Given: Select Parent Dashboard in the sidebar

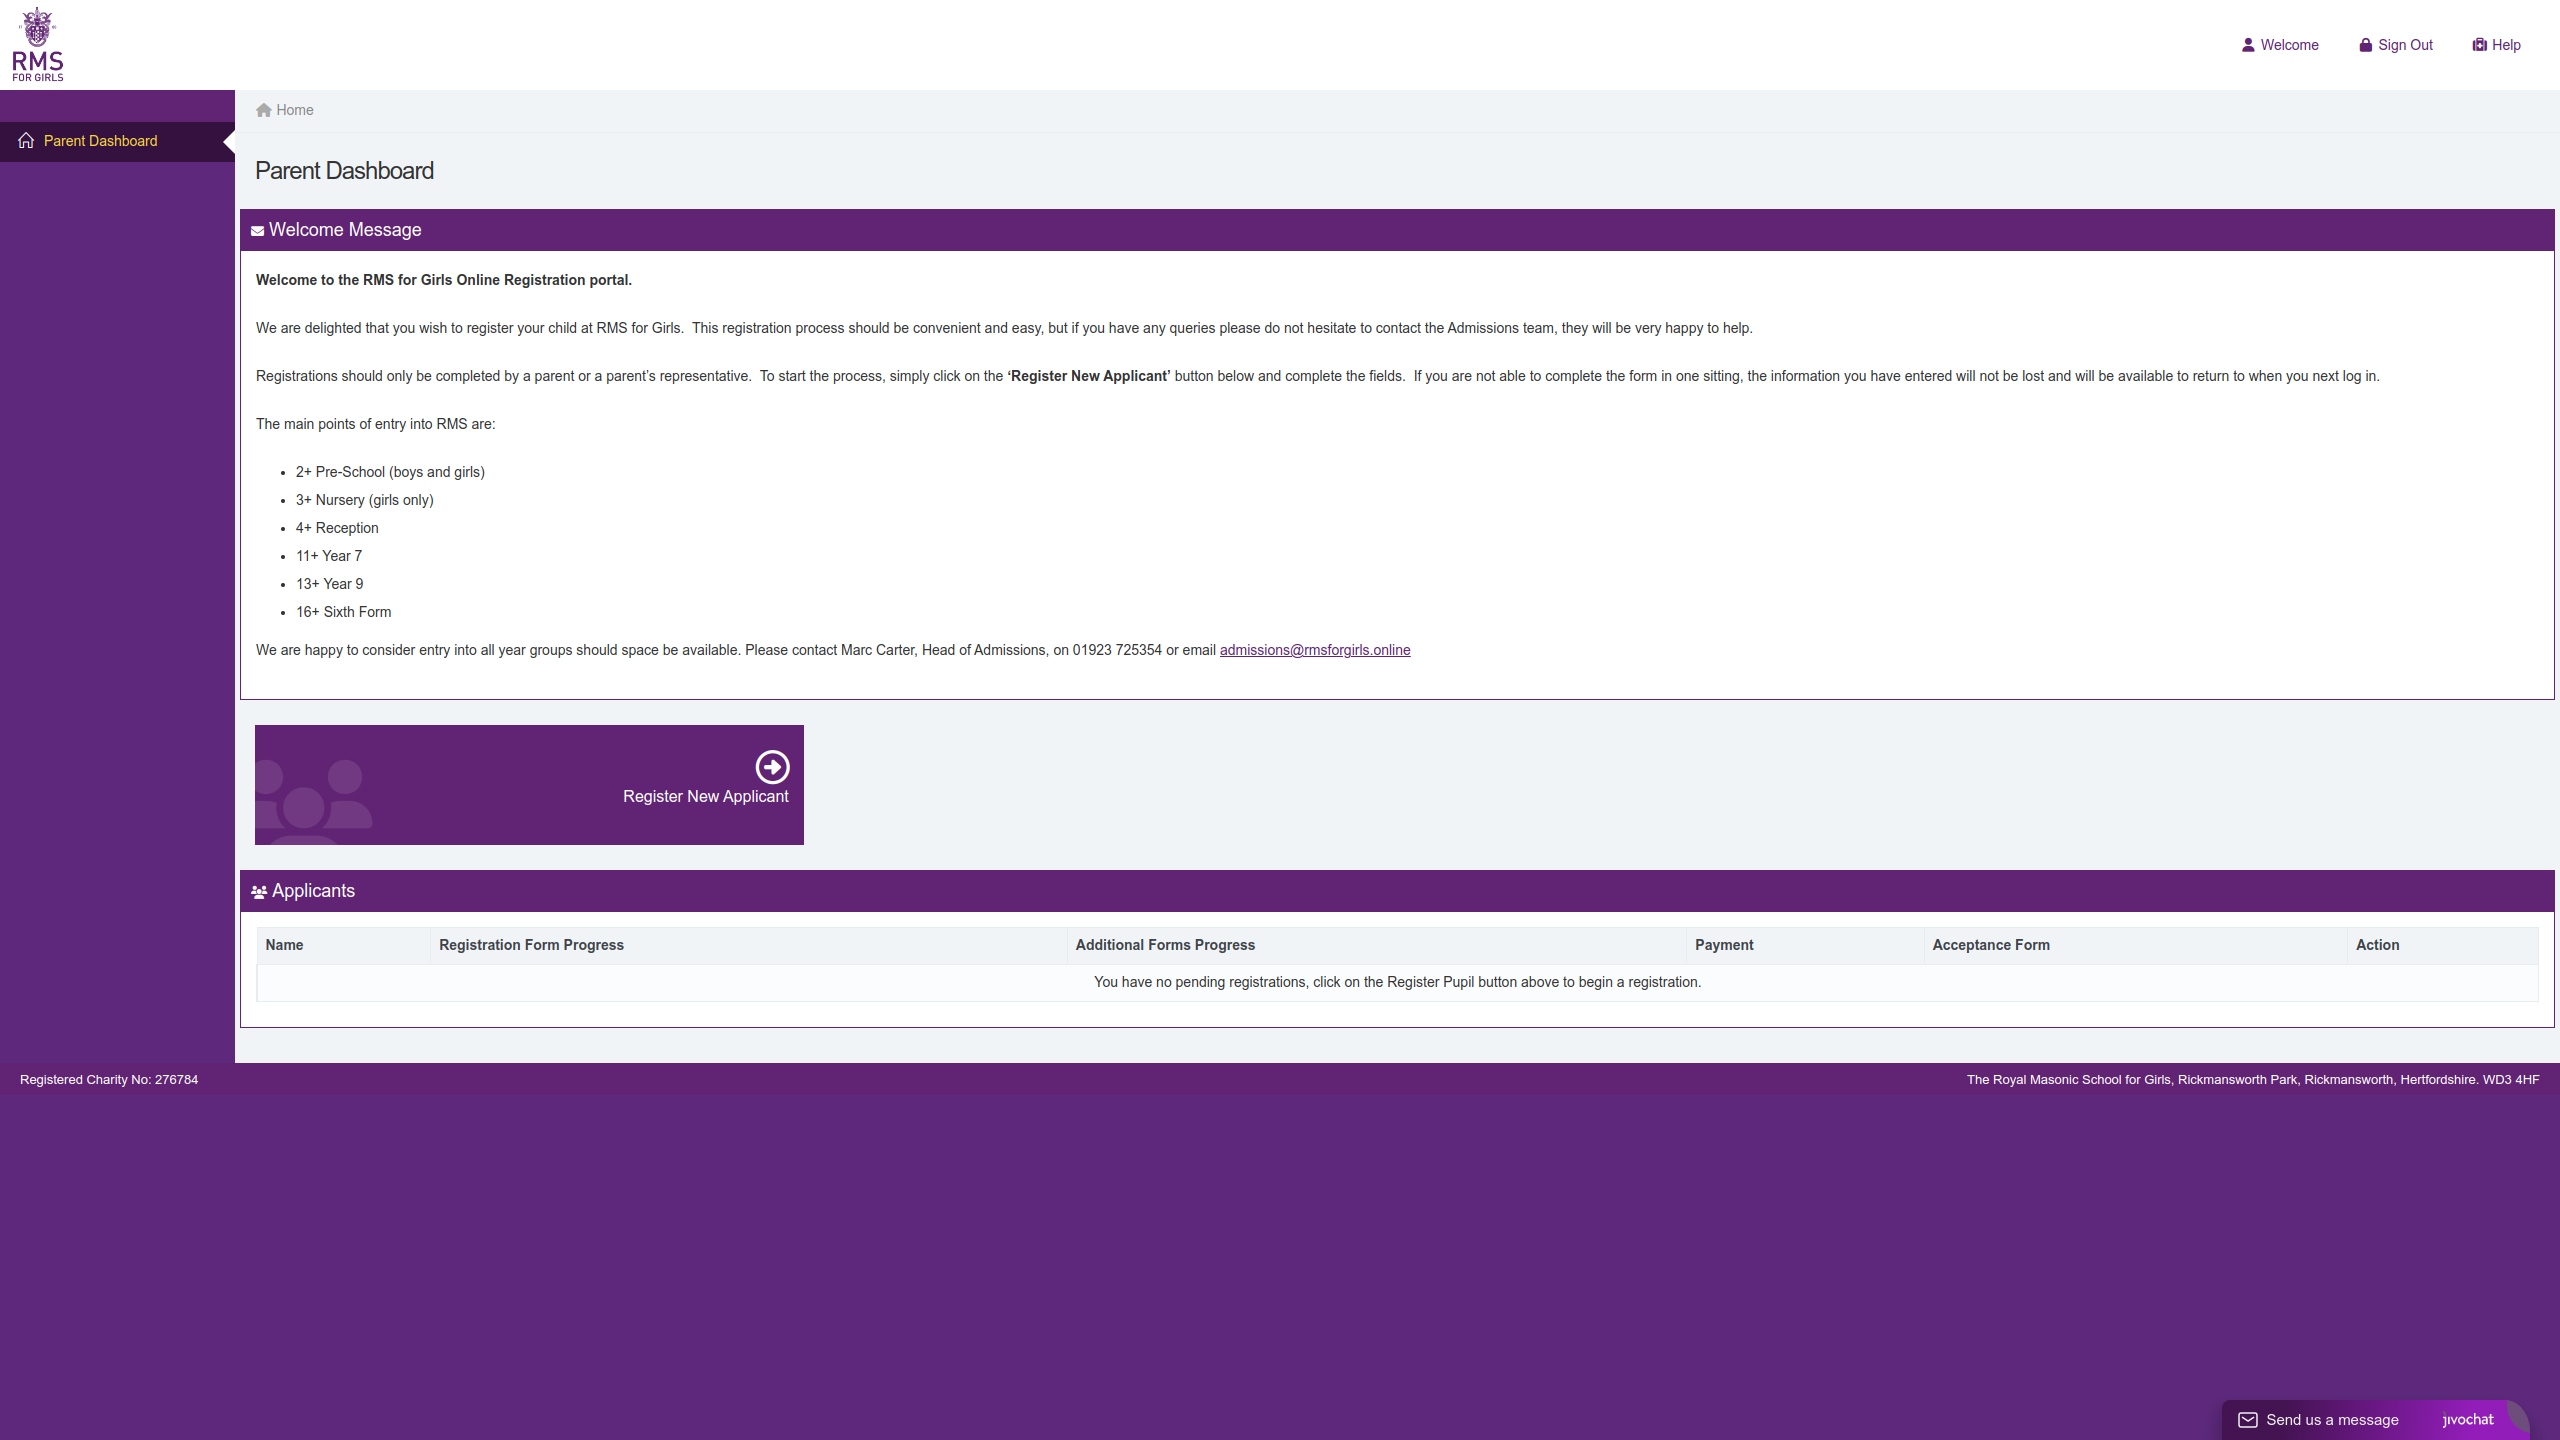Looking at the screenshot, I should click(117, 141).
